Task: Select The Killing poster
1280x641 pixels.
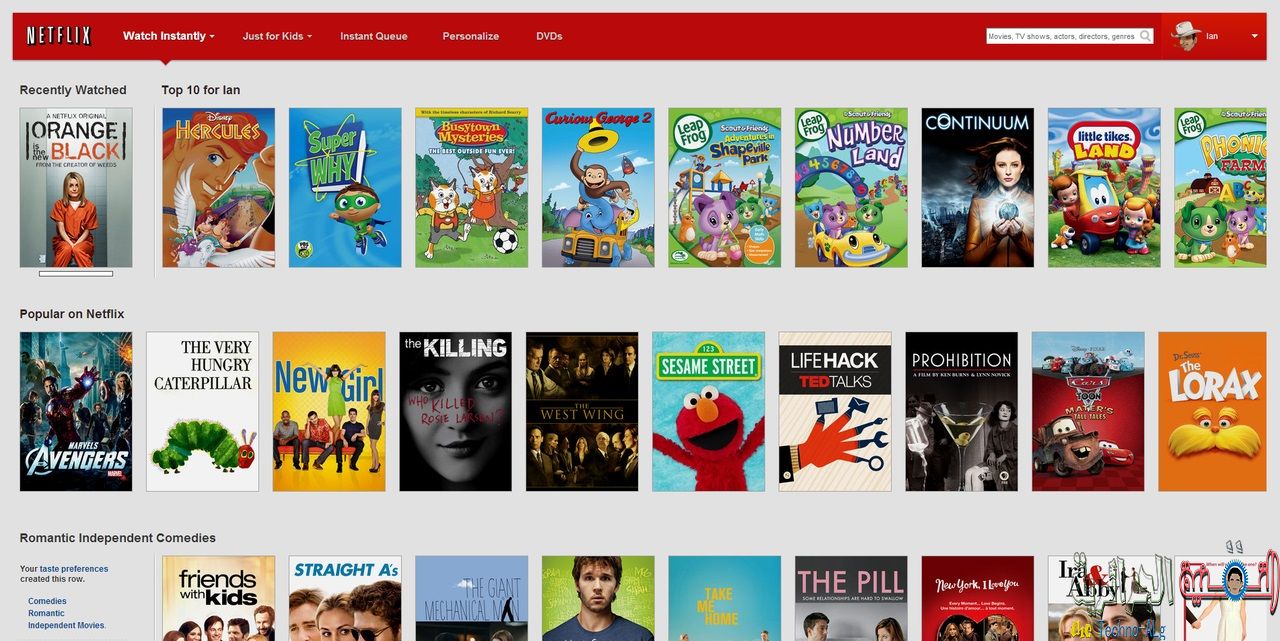Action: (x=455, y=412)
